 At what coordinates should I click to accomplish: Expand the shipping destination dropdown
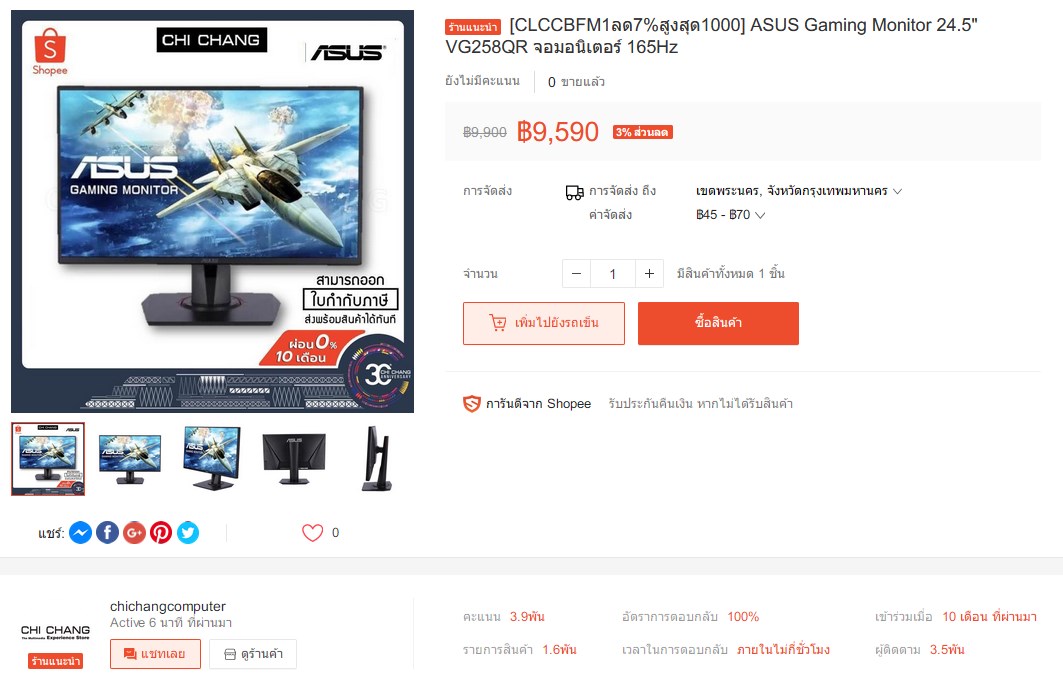(x=799, y=191)
